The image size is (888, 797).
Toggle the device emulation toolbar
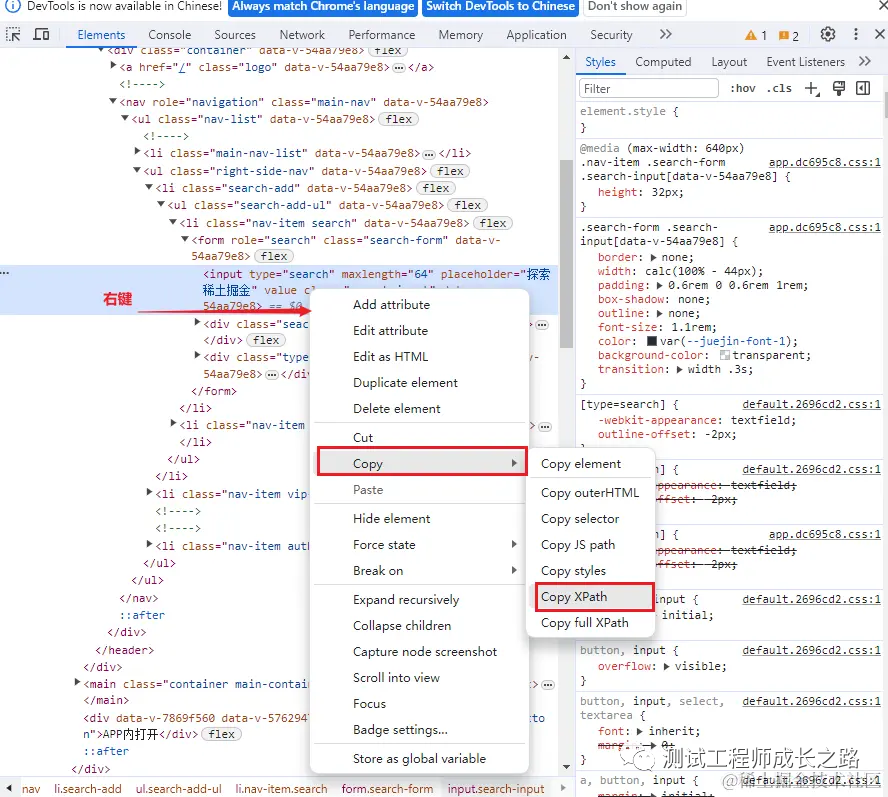coord(40,34)
